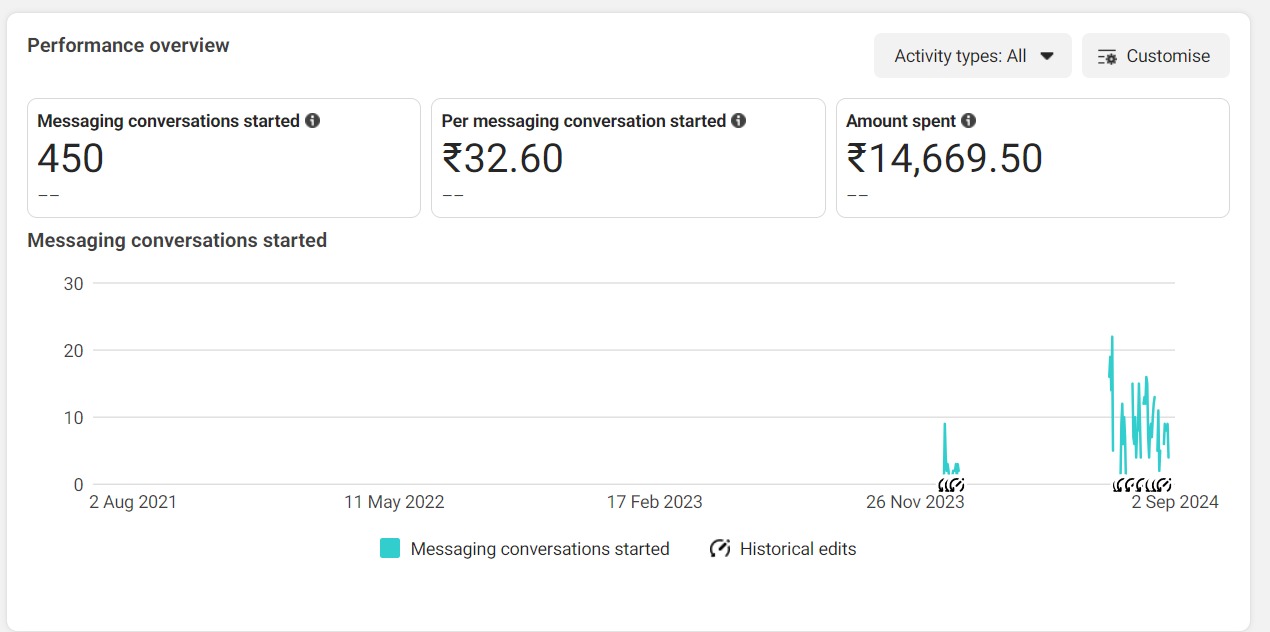Select the Messaging conversations started metric card
Screen dimensions: 1270x632
[x=223, y=158]
